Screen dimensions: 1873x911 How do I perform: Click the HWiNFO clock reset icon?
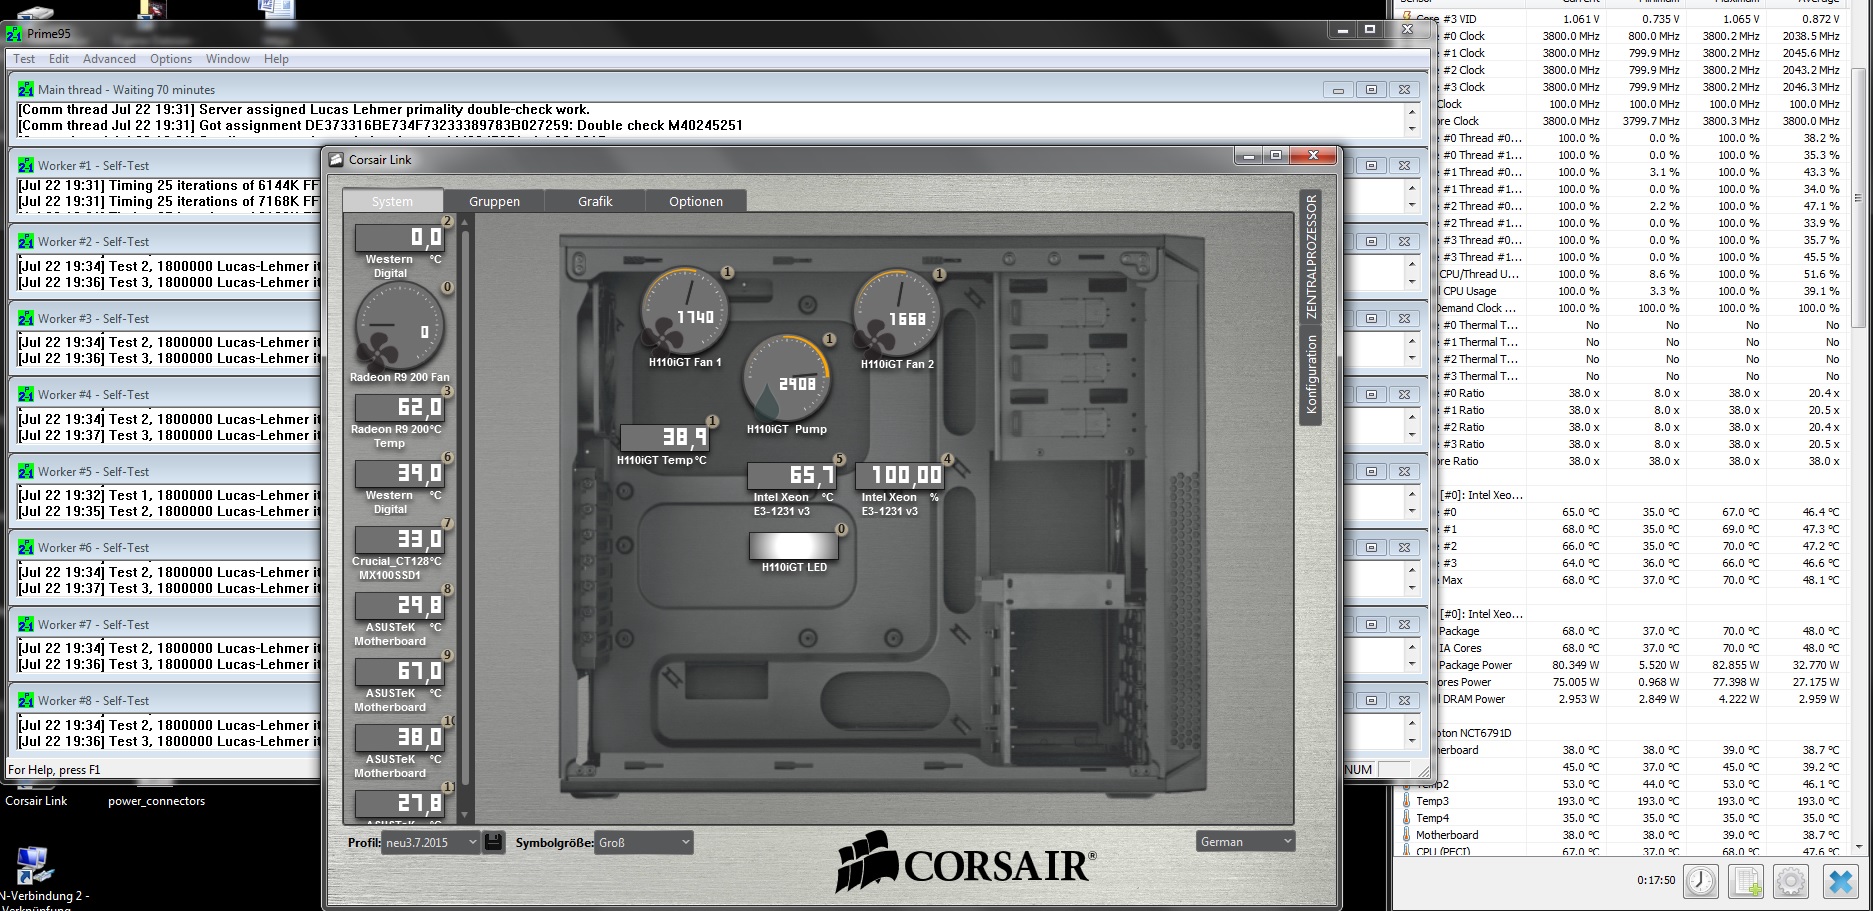click(x=1701, y=881)
